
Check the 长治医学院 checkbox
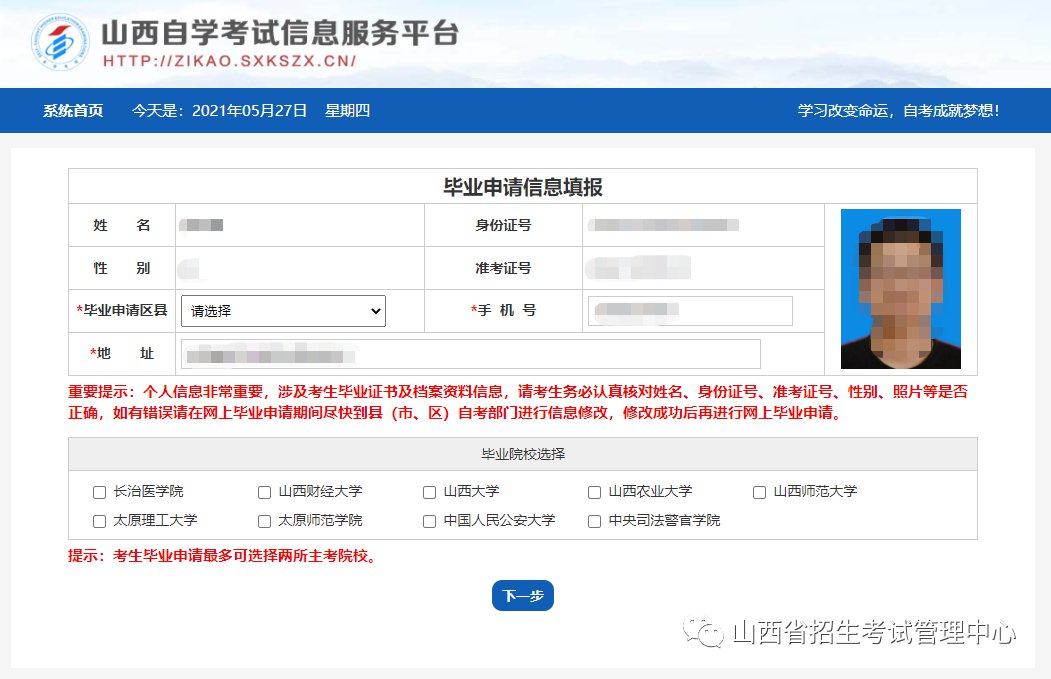pos(99,492)
